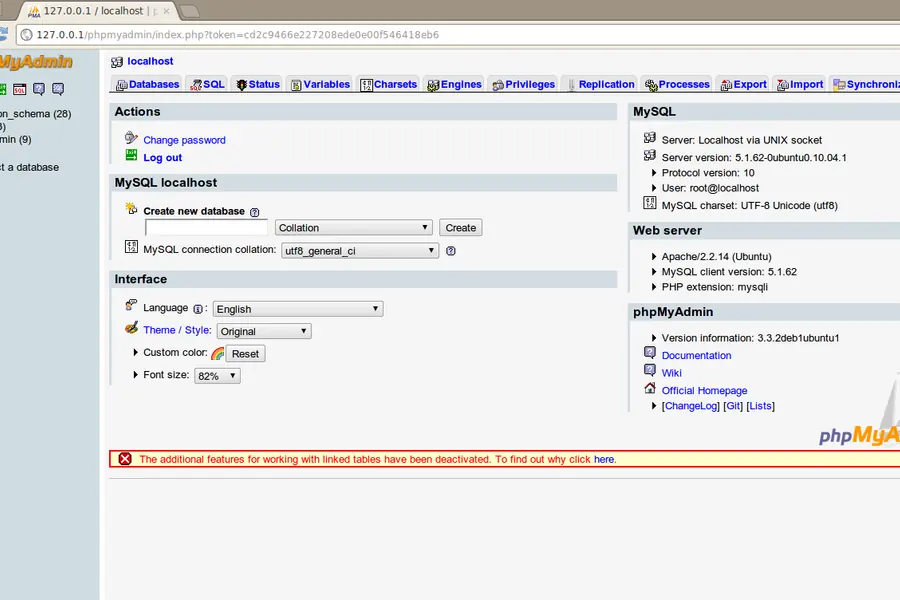Click the browser address bar URL
Viewport: 900px width, 600px height.
pyautogui.click(x=238, y=34)
